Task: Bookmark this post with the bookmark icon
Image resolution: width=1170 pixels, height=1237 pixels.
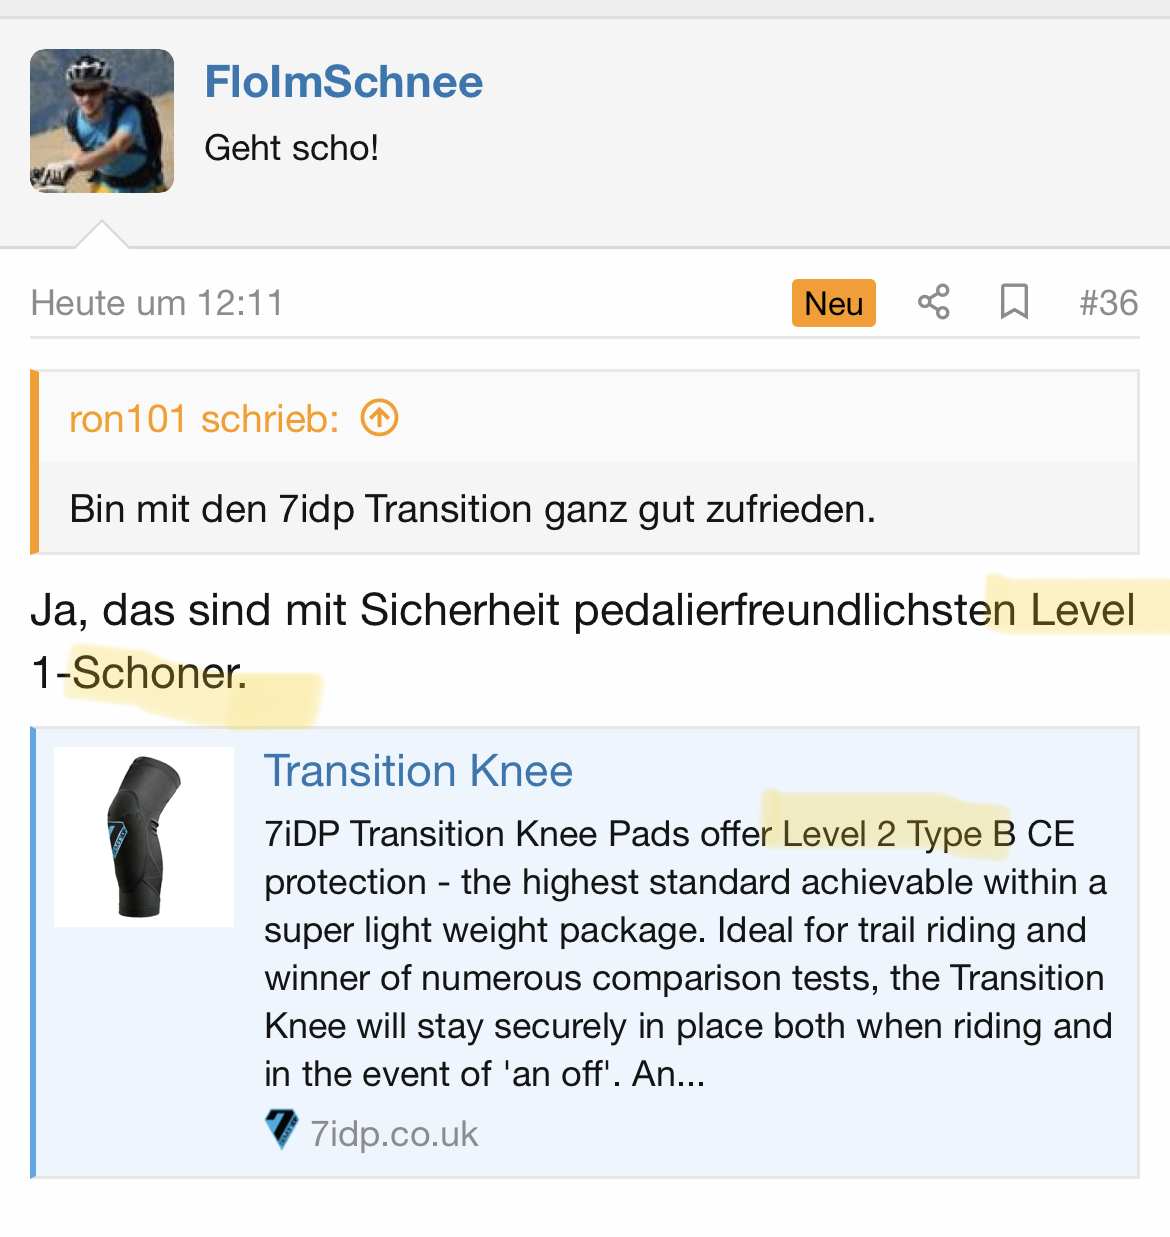Action: click(x=1014, y=302)
